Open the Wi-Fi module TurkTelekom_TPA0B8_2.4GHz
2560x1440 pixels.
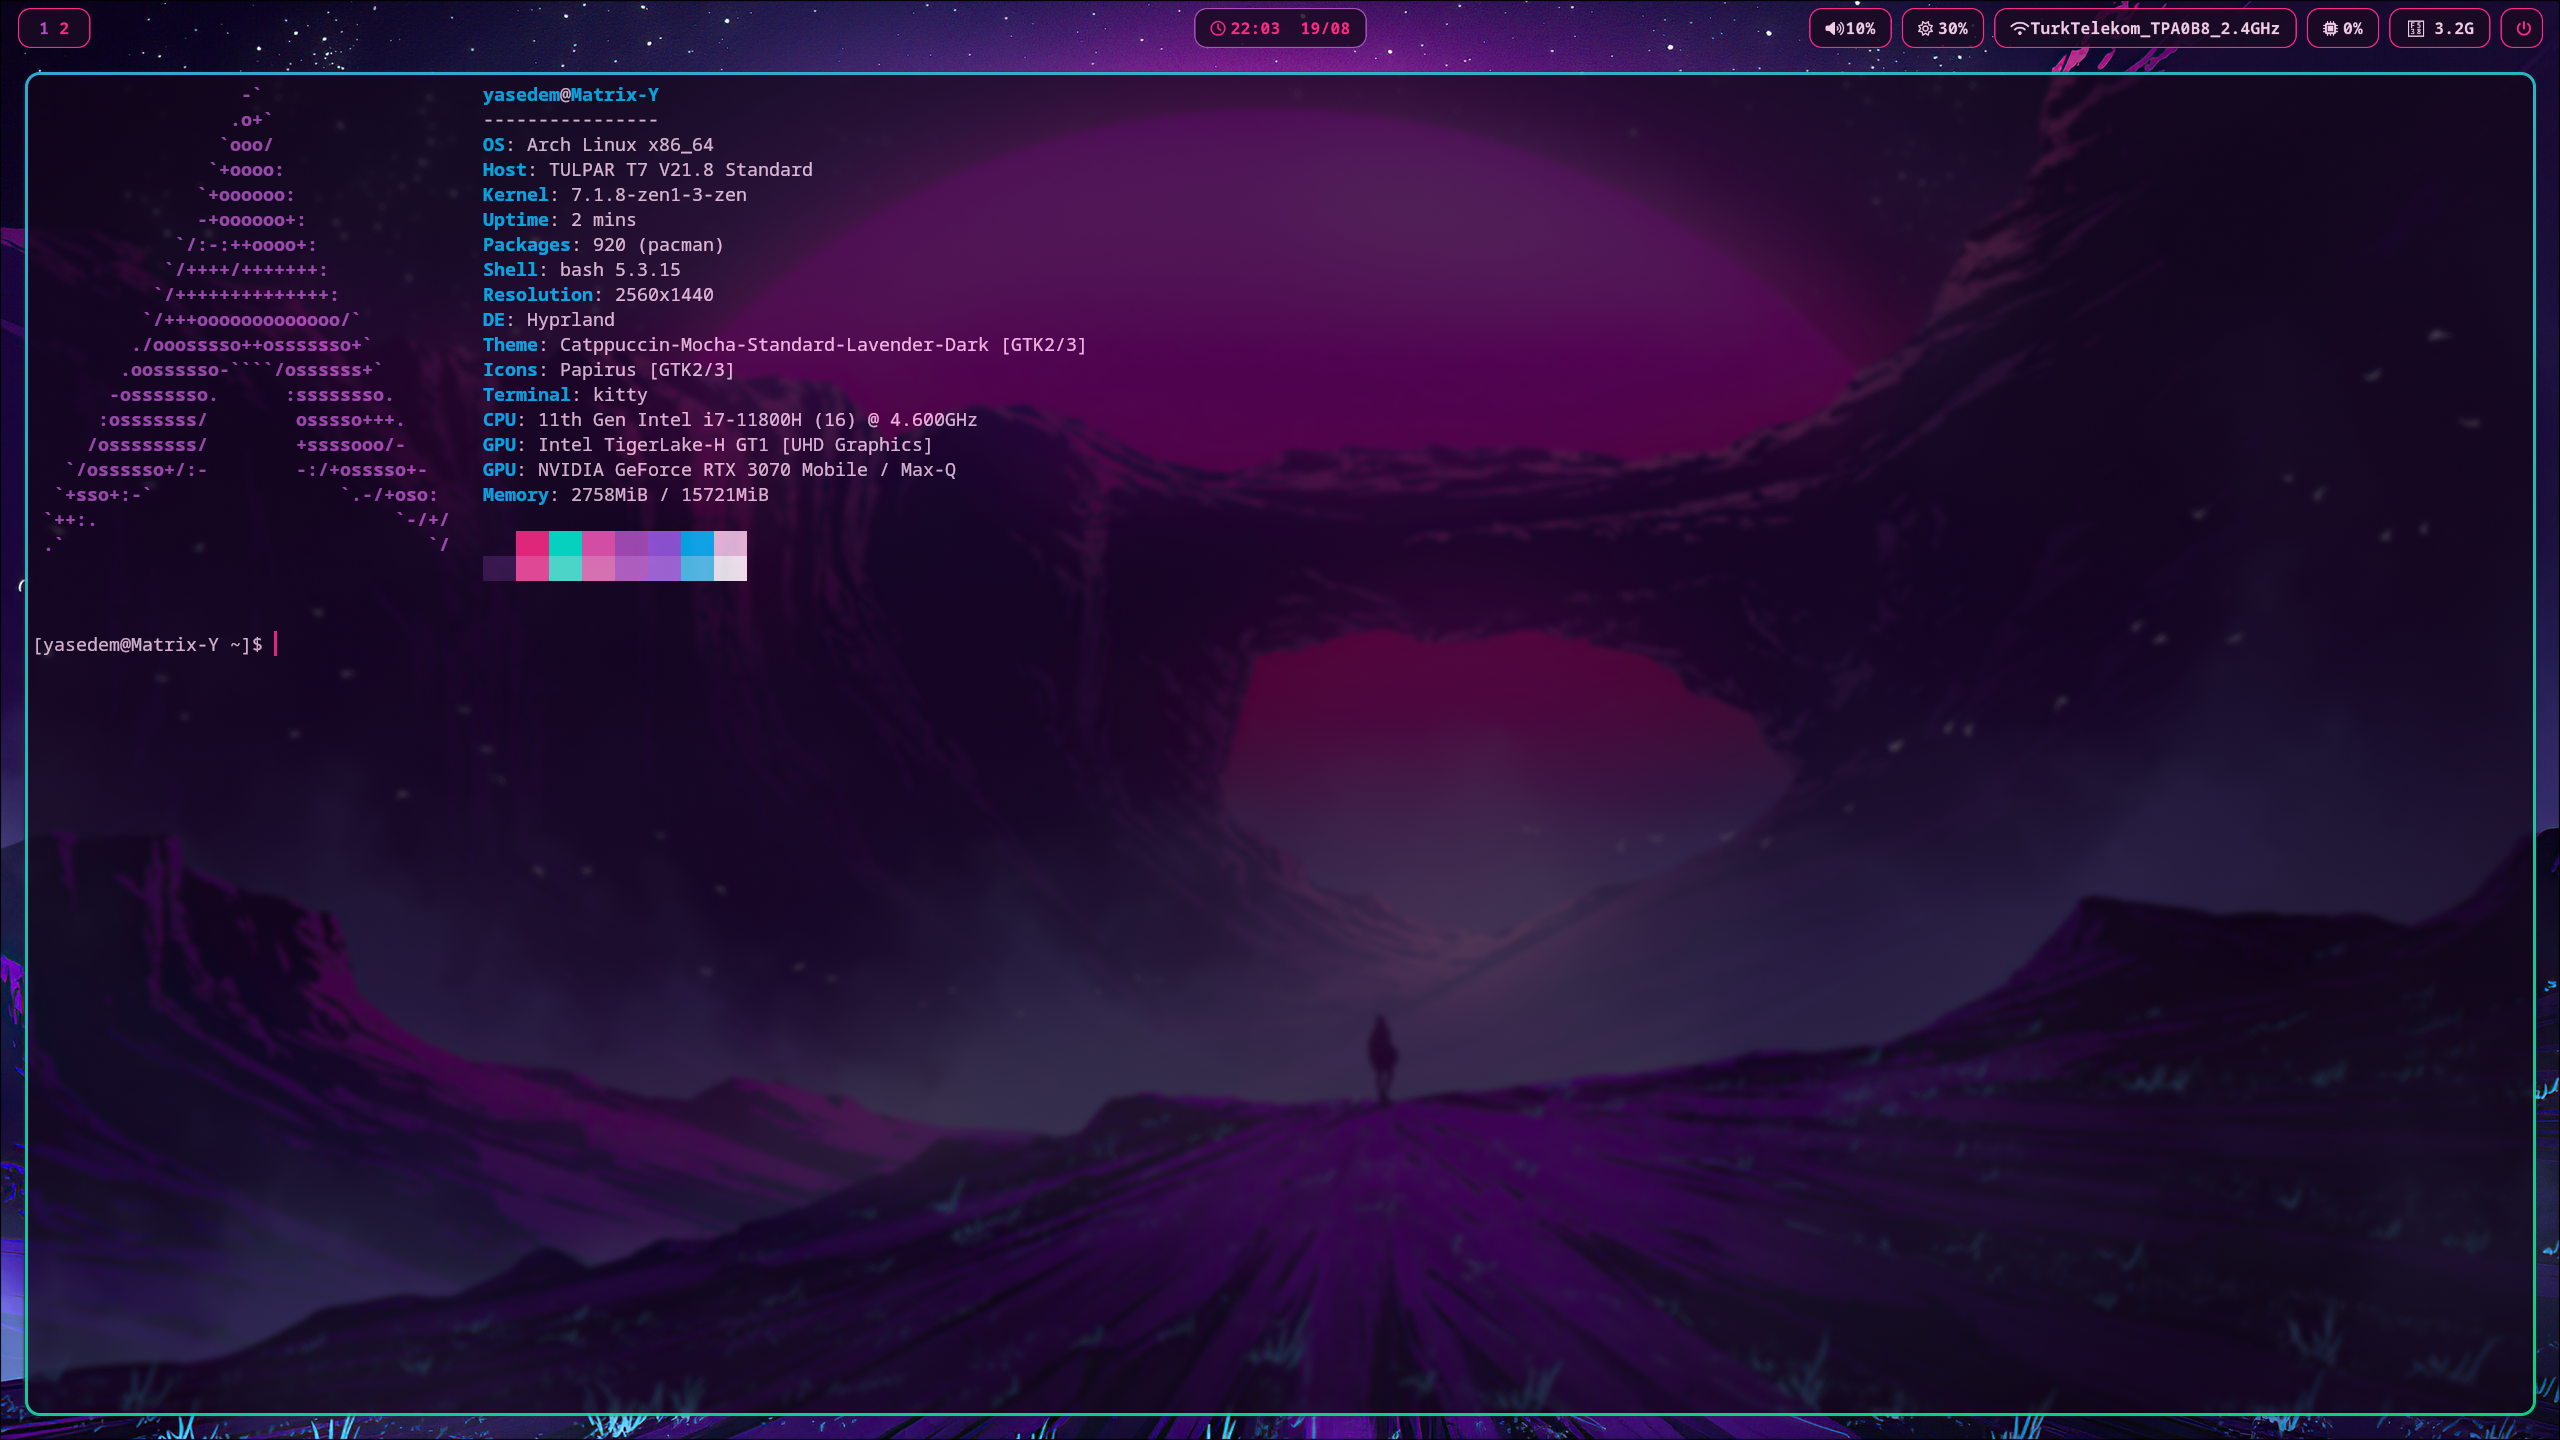pyautogui.click(x=2145, y=28)
